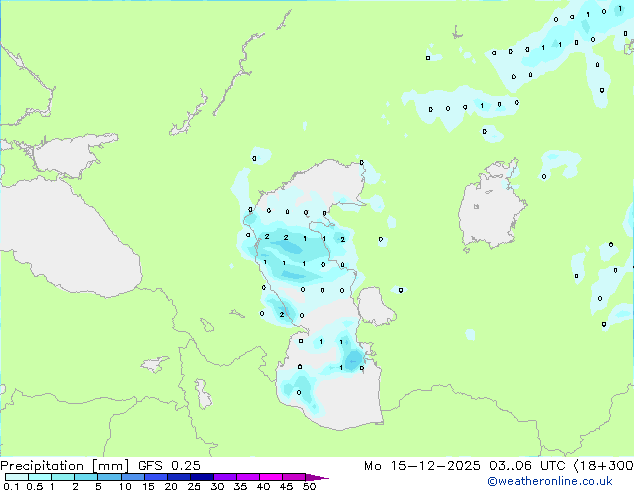Click the 2–5 mm legend color swatch
The image size is (634, 490).
coord(86,477)
